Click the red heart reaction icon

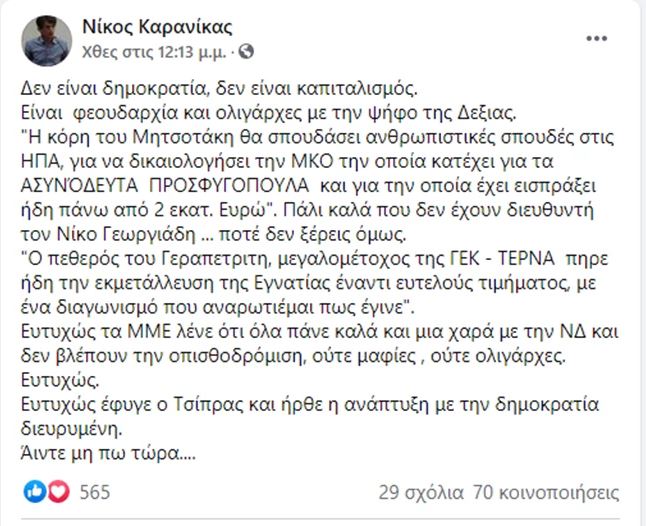tap(57, 491)
